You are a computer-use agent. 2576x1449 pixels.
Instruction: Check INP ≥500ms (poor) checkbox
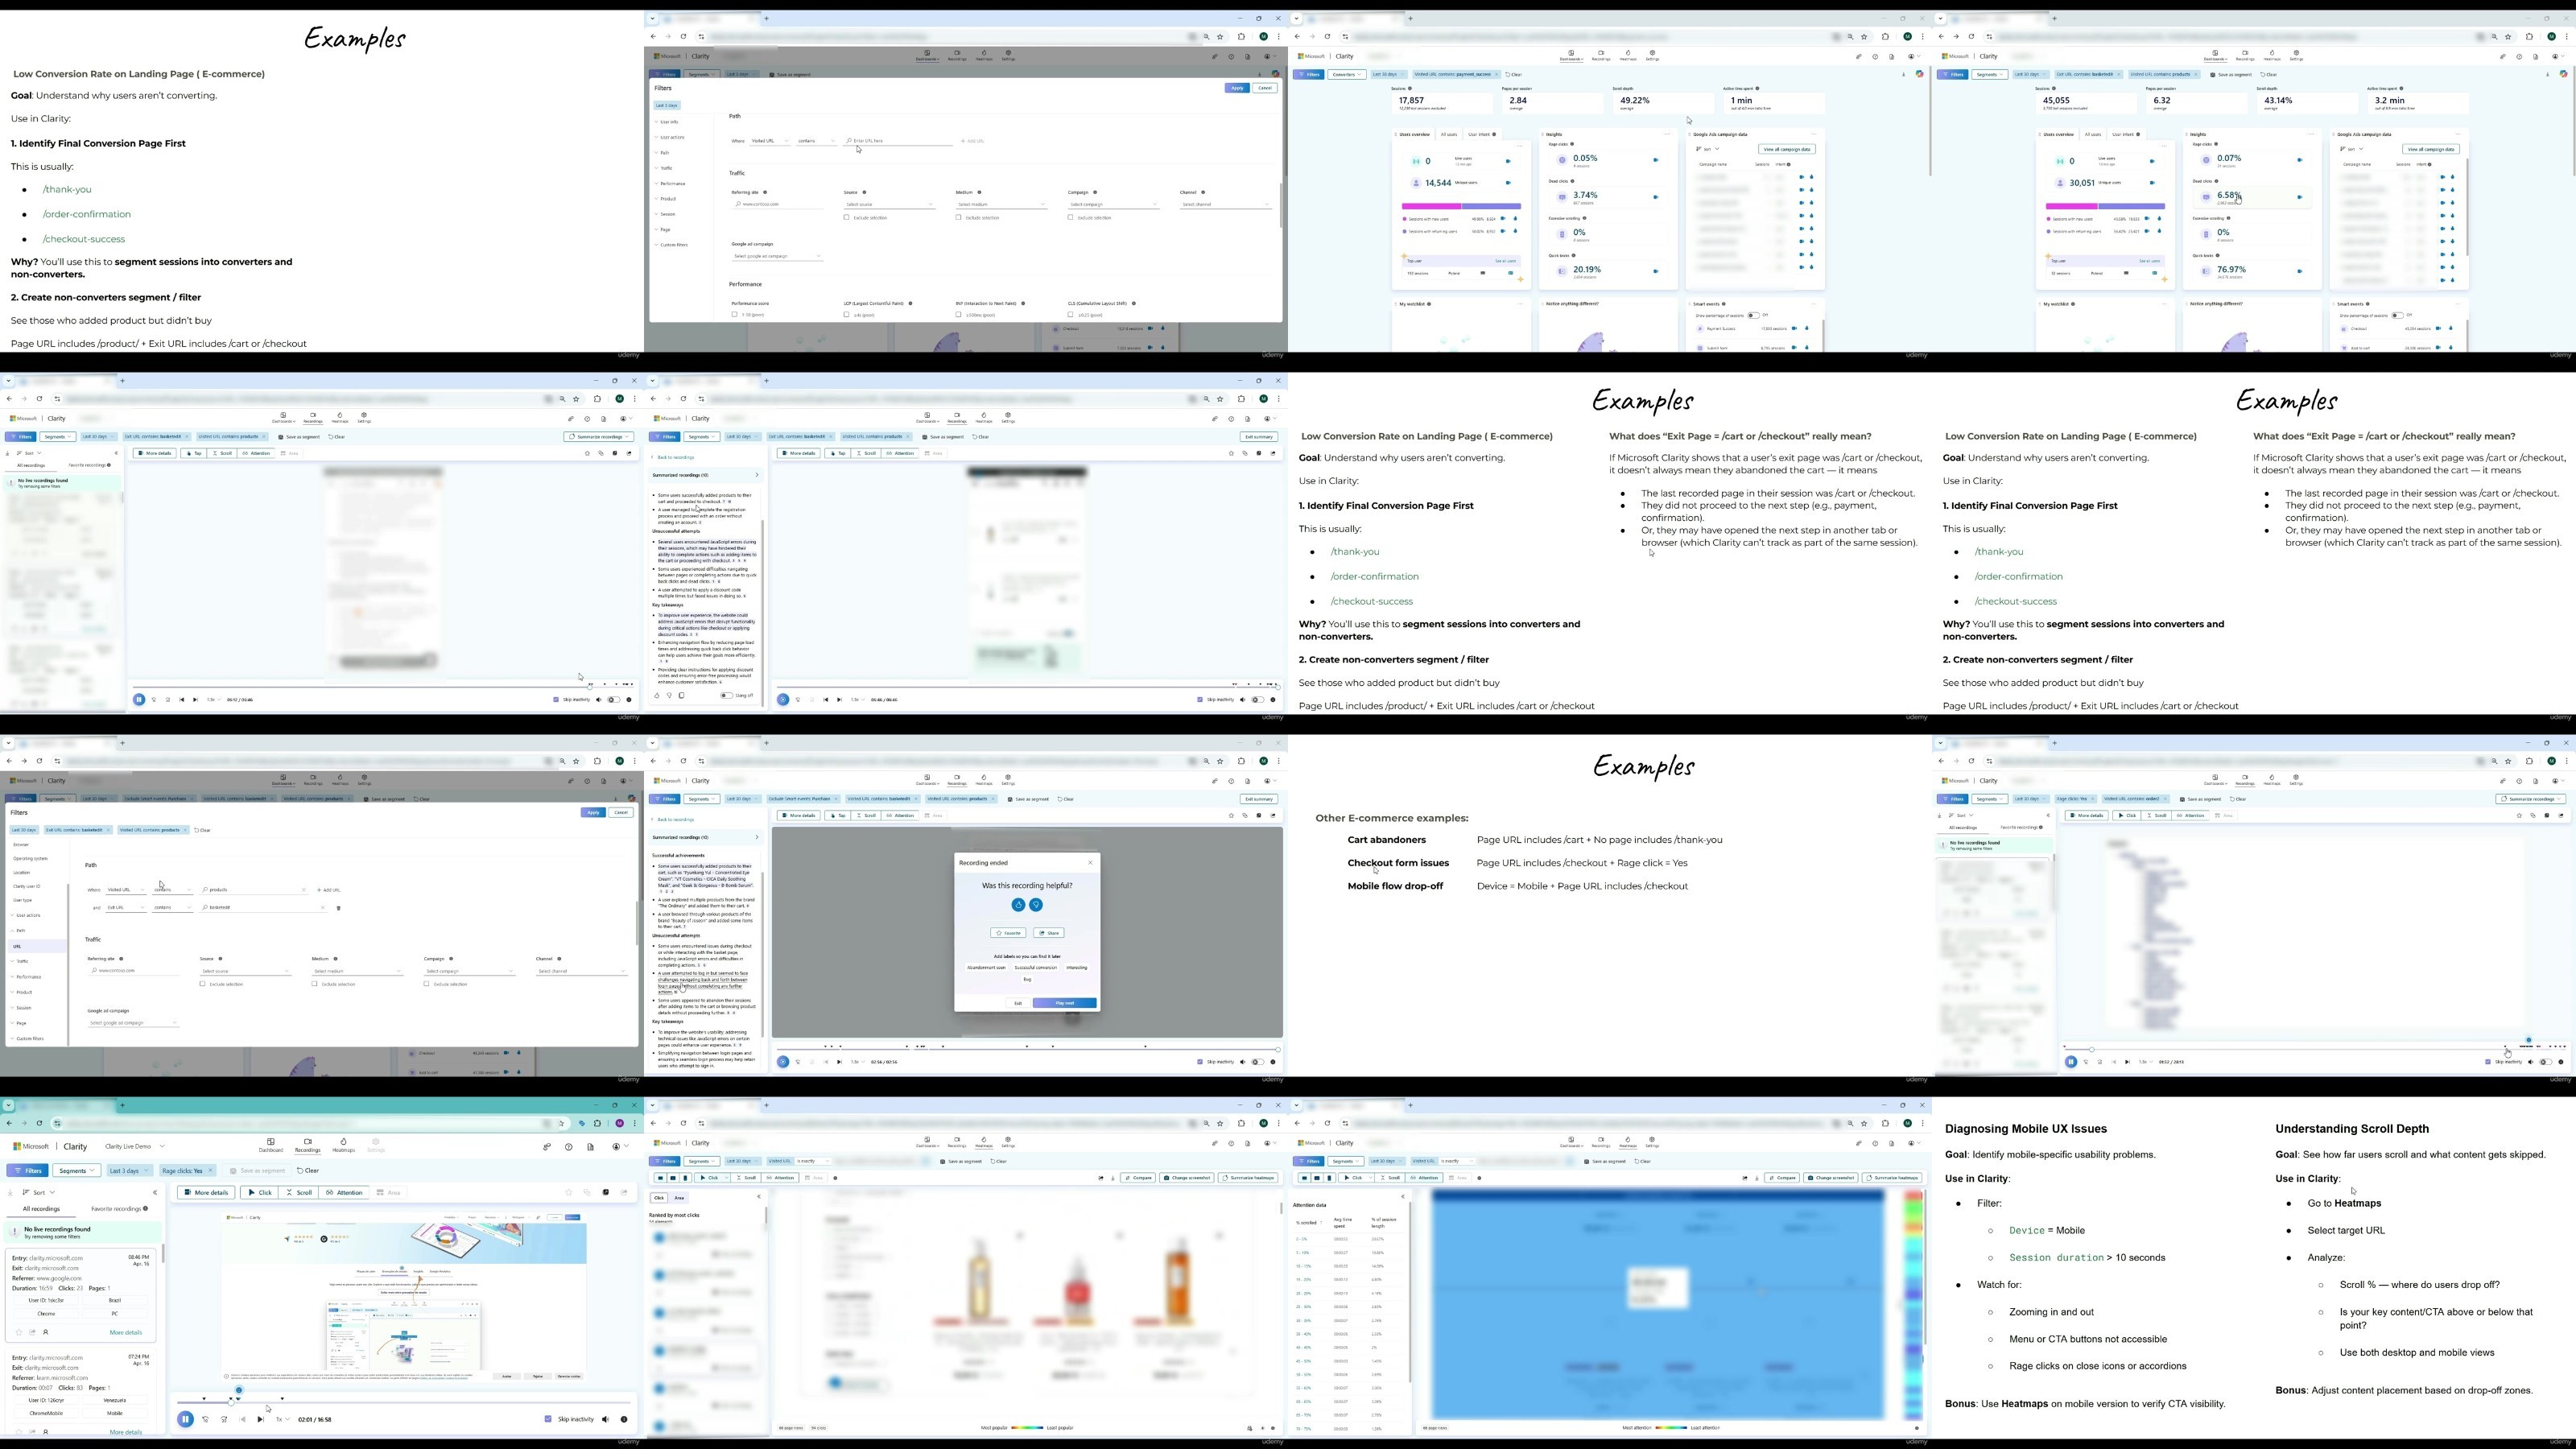coord(958,315)
